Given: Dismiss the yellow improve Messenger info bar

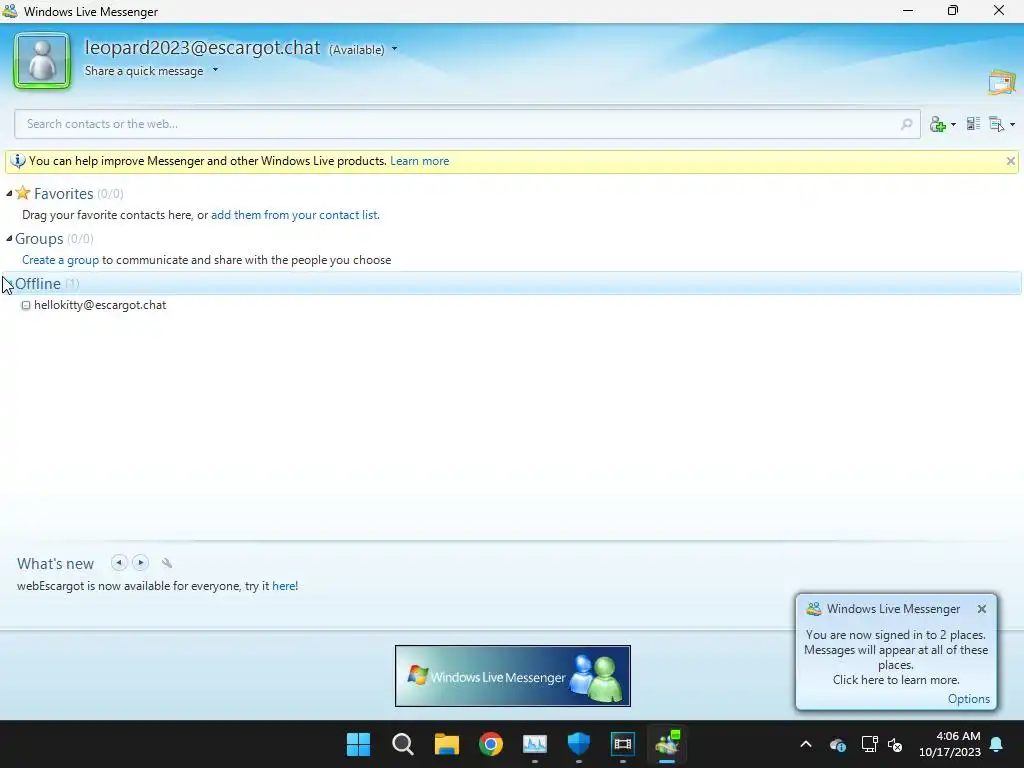Looking at the screenshot, I should click(x=1010, y=161).
